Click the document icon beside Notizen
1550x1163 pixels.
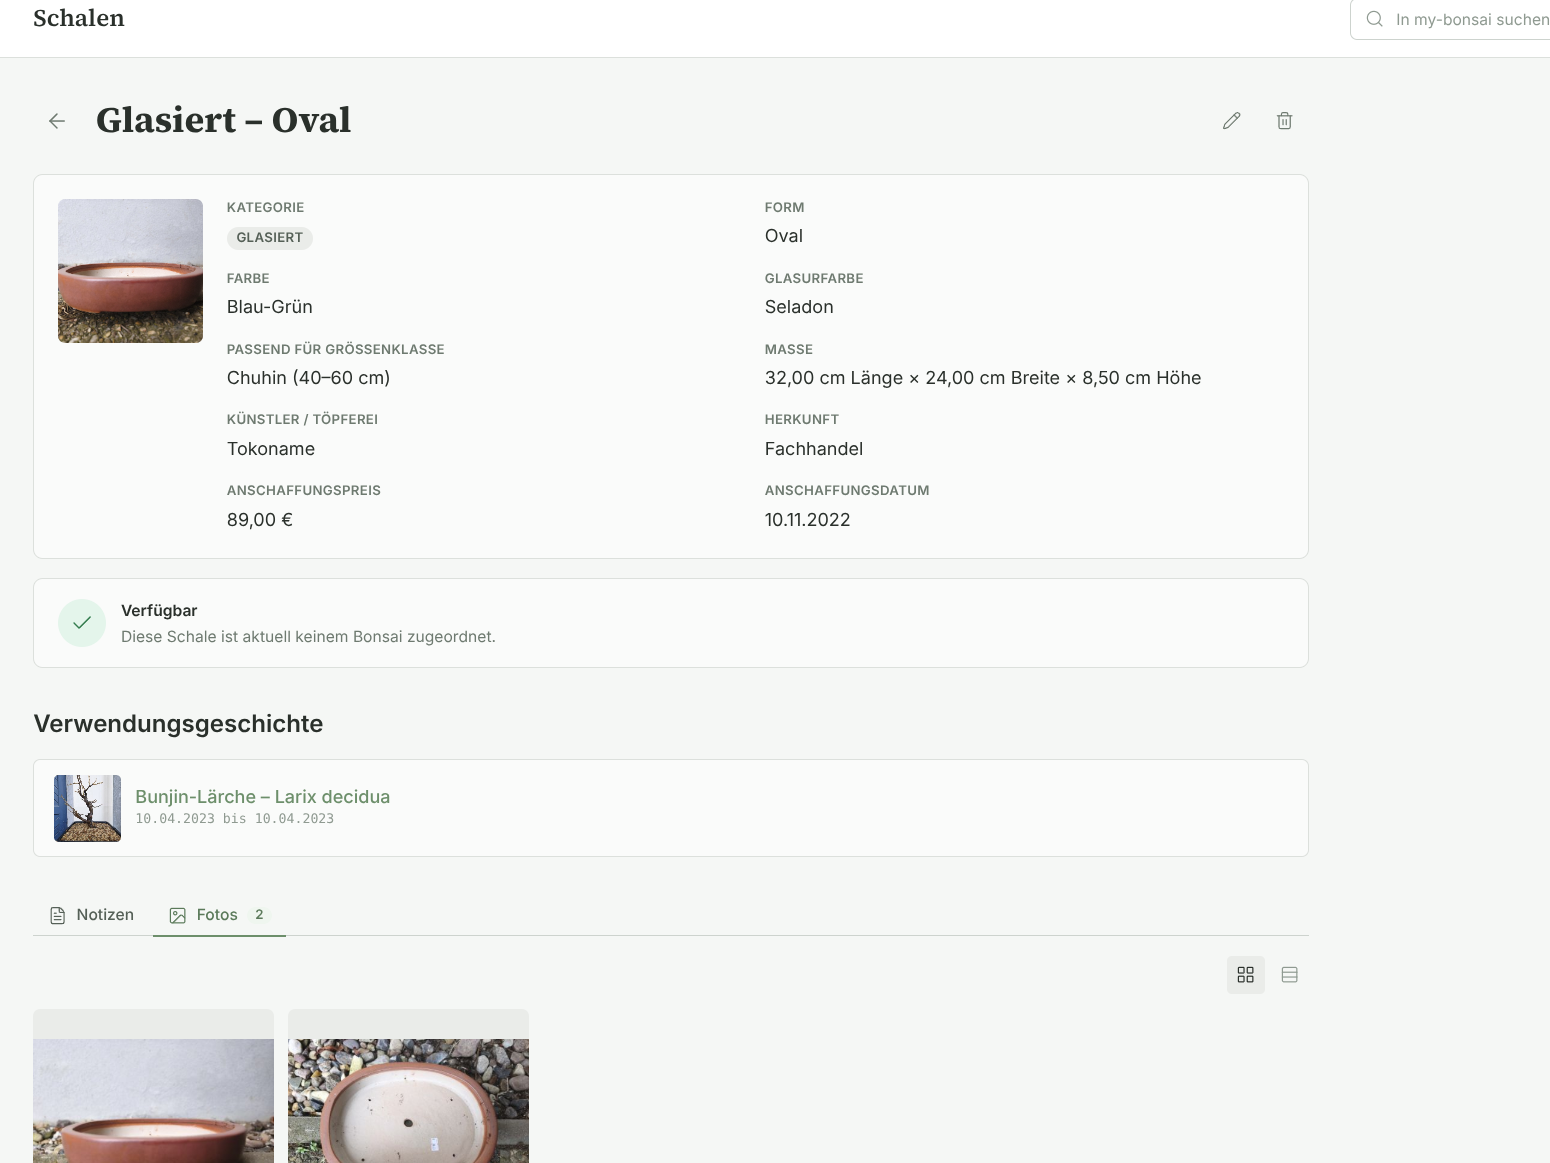coord(56,915)
